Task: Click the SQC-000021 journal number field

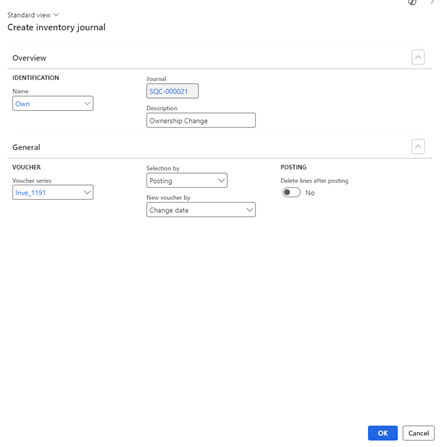Action: [172, 91]
